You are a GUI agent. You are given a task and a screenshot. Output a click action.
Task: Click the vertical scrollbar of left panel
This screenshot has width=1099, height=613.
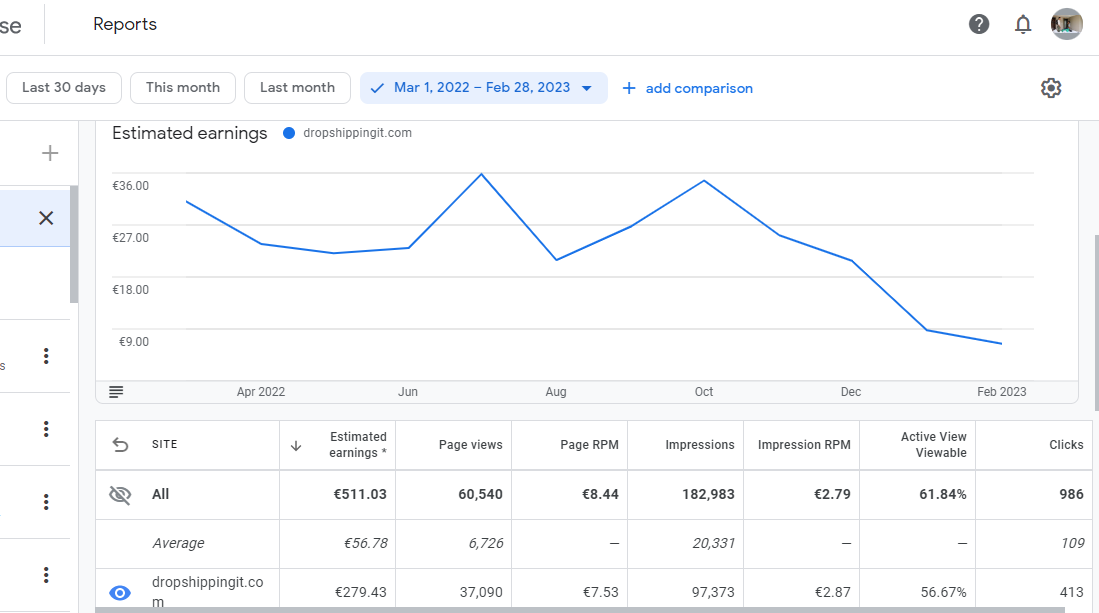pyautogui.click(x=74, y=244)
